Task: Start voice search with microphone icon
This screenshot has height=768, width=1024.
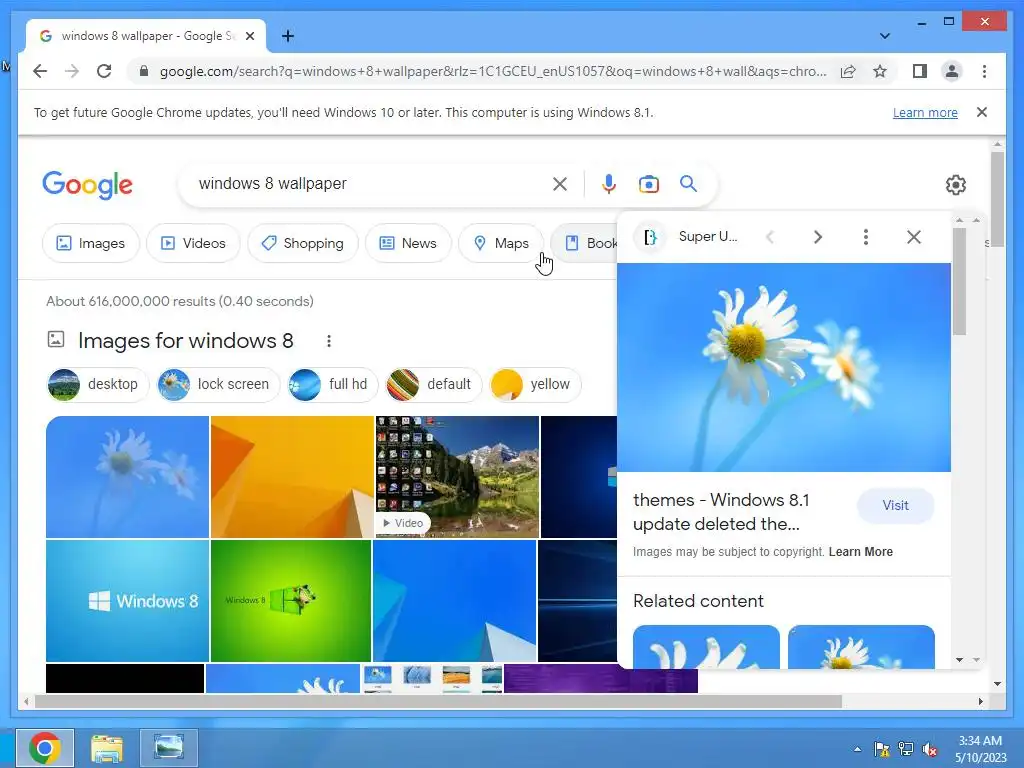Action: pos(608,184)
